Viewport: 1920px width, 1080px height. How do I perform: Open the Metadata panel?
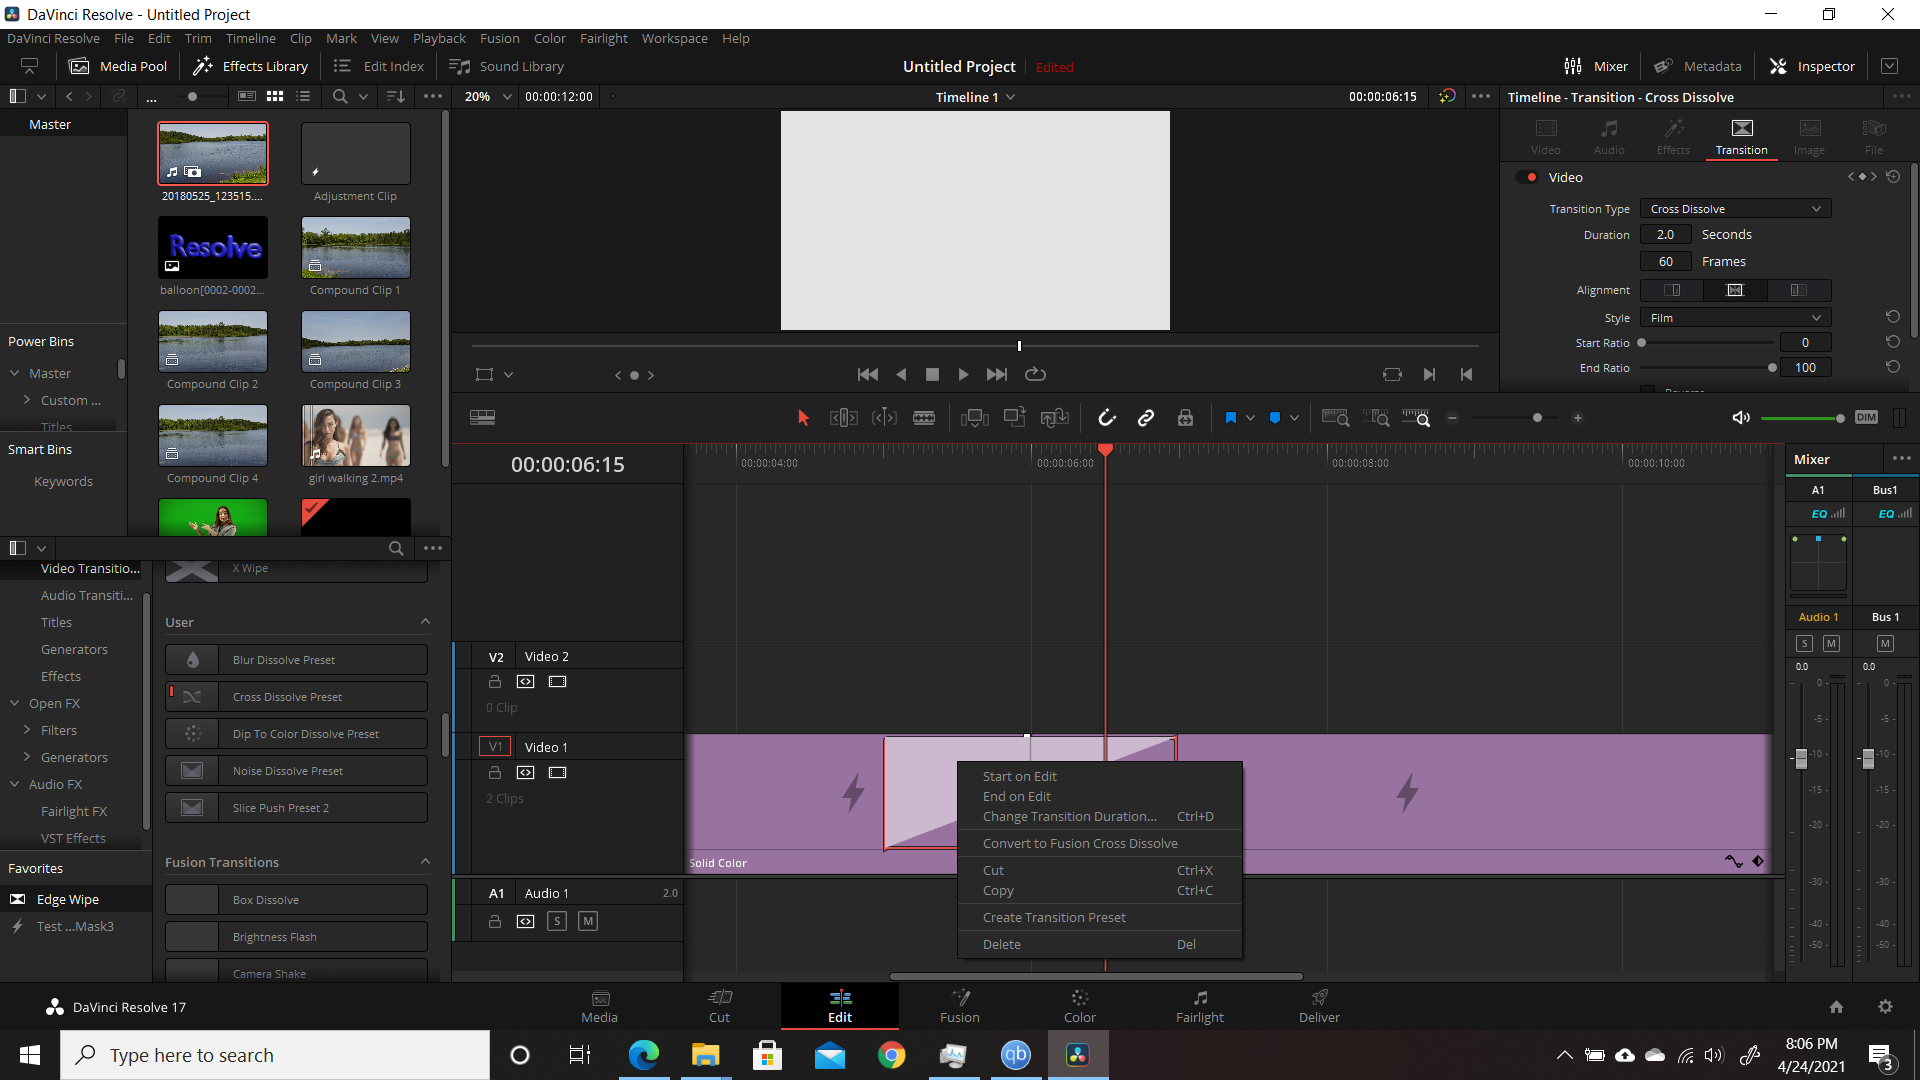click(1698, 66)
